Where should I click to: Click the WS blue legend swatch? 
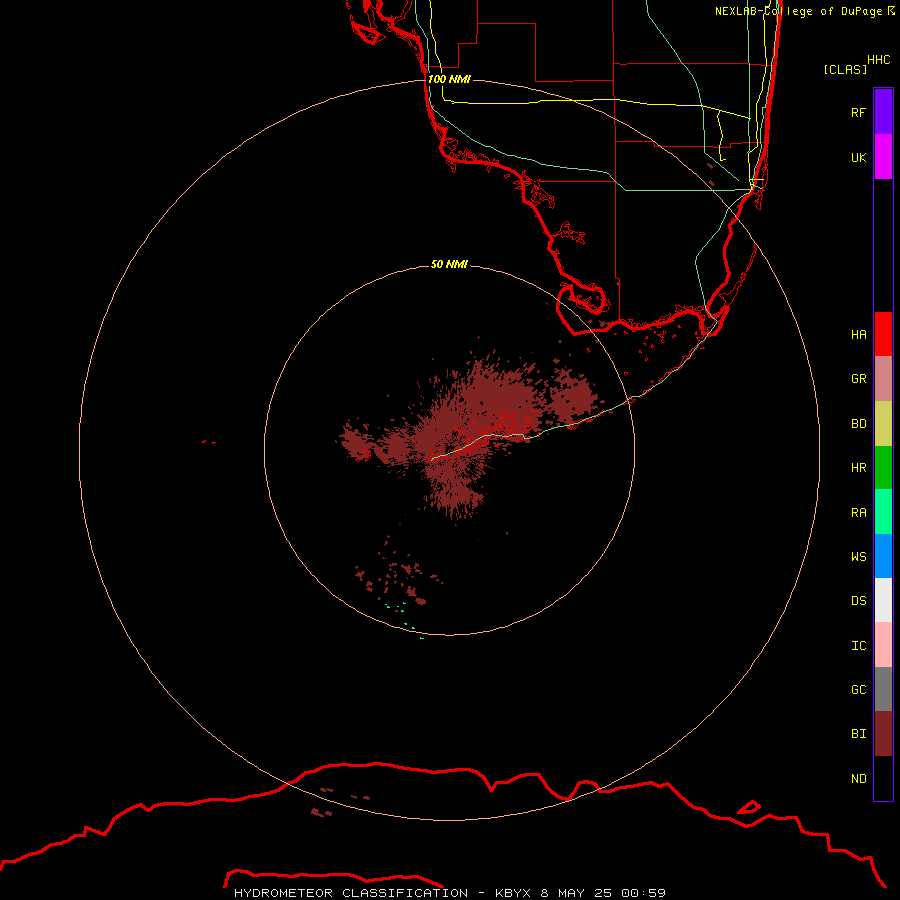883,556
